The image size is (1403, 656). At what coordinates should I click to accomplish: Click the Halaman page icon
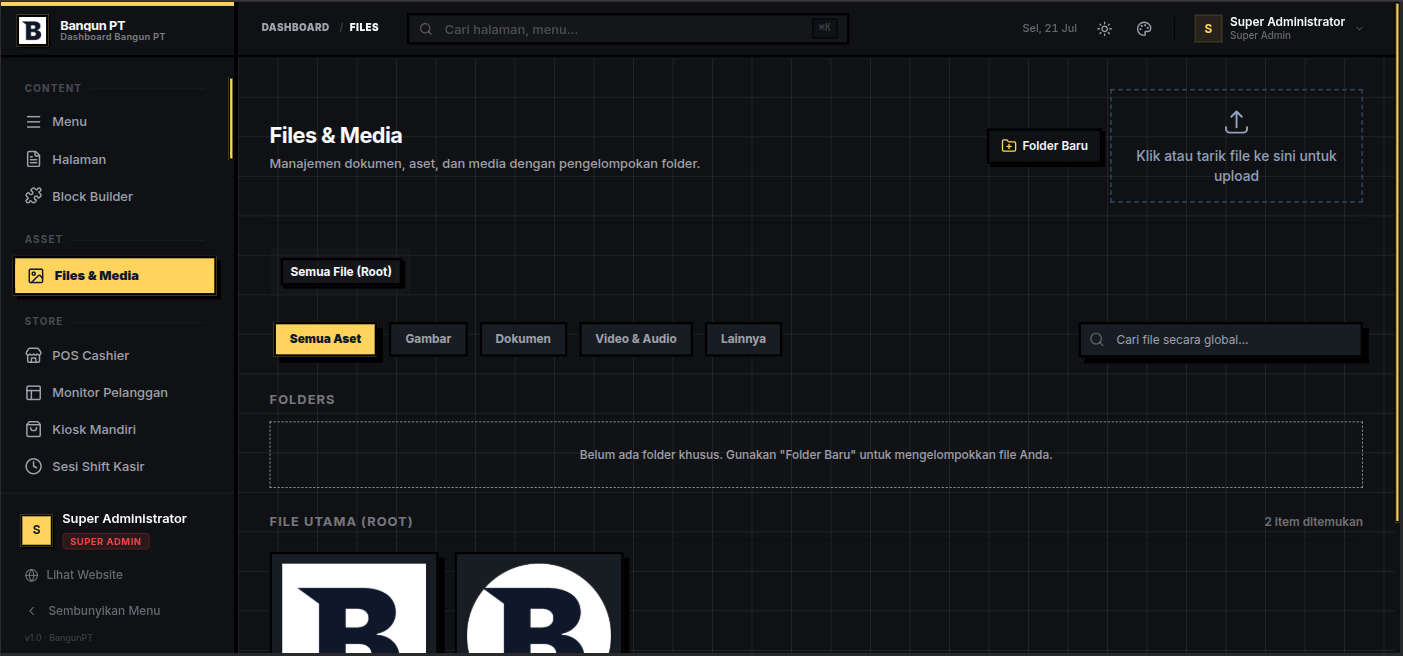click(x=33, y=159)
